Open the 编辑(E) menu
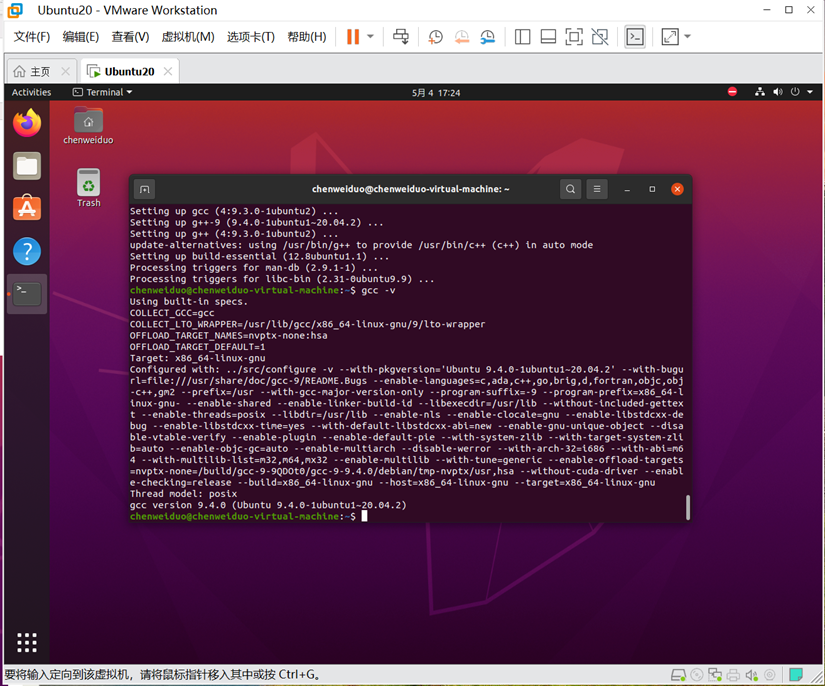 click(x=81, y=37)
